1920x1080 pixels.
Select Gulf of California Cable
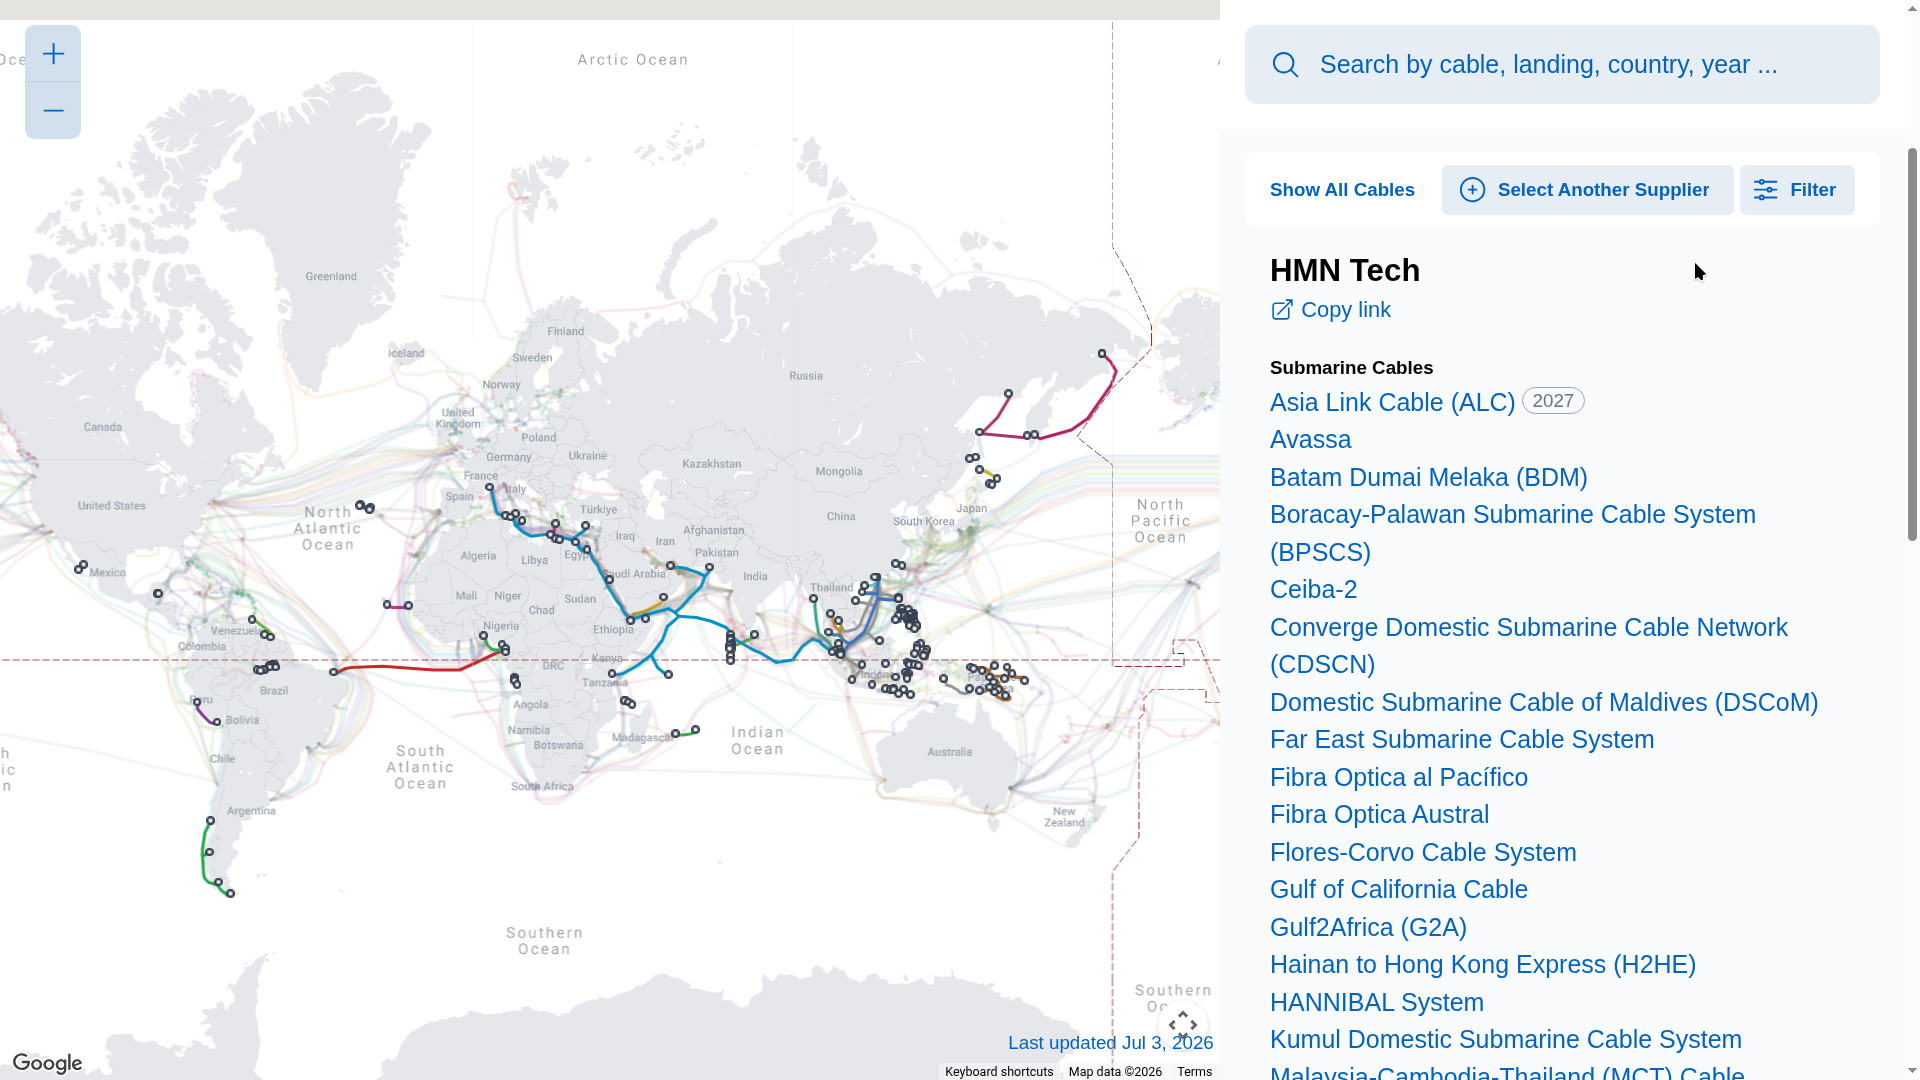point(1399,889)
